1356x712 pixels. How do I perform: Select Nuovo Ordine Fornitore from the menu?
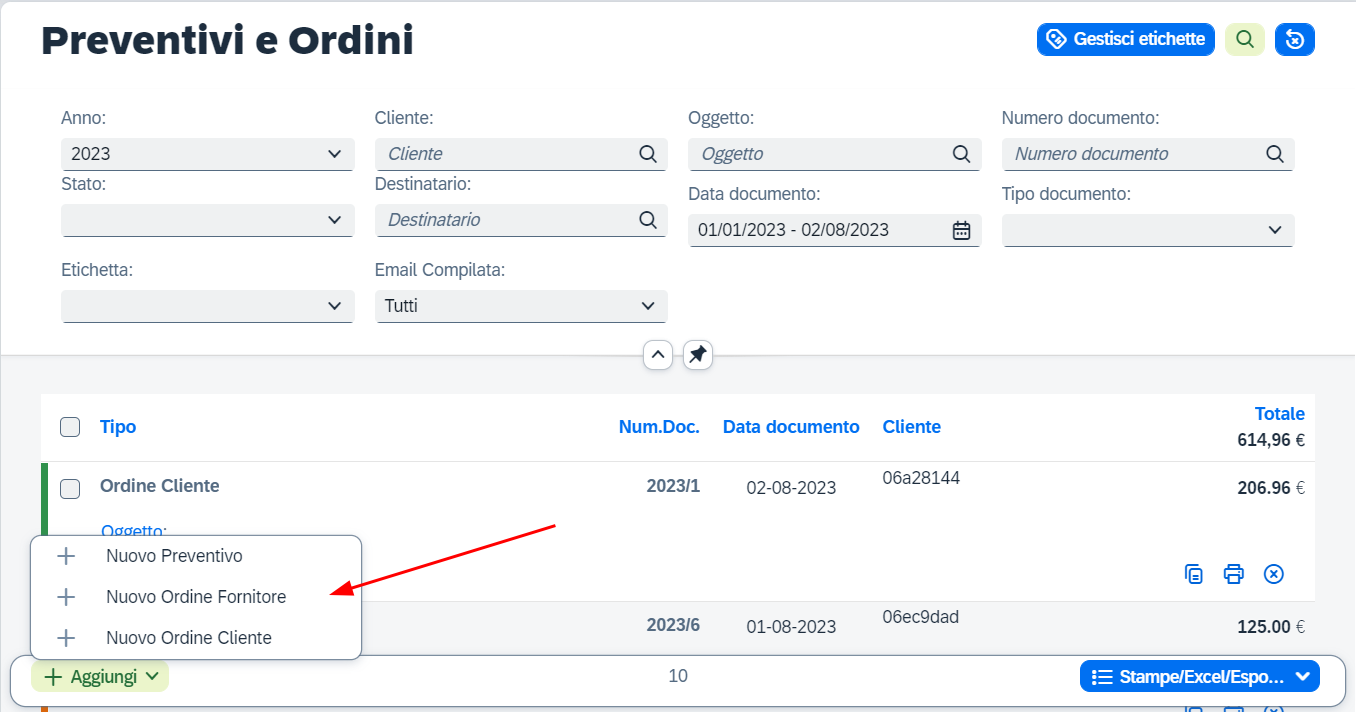point(196,597)
